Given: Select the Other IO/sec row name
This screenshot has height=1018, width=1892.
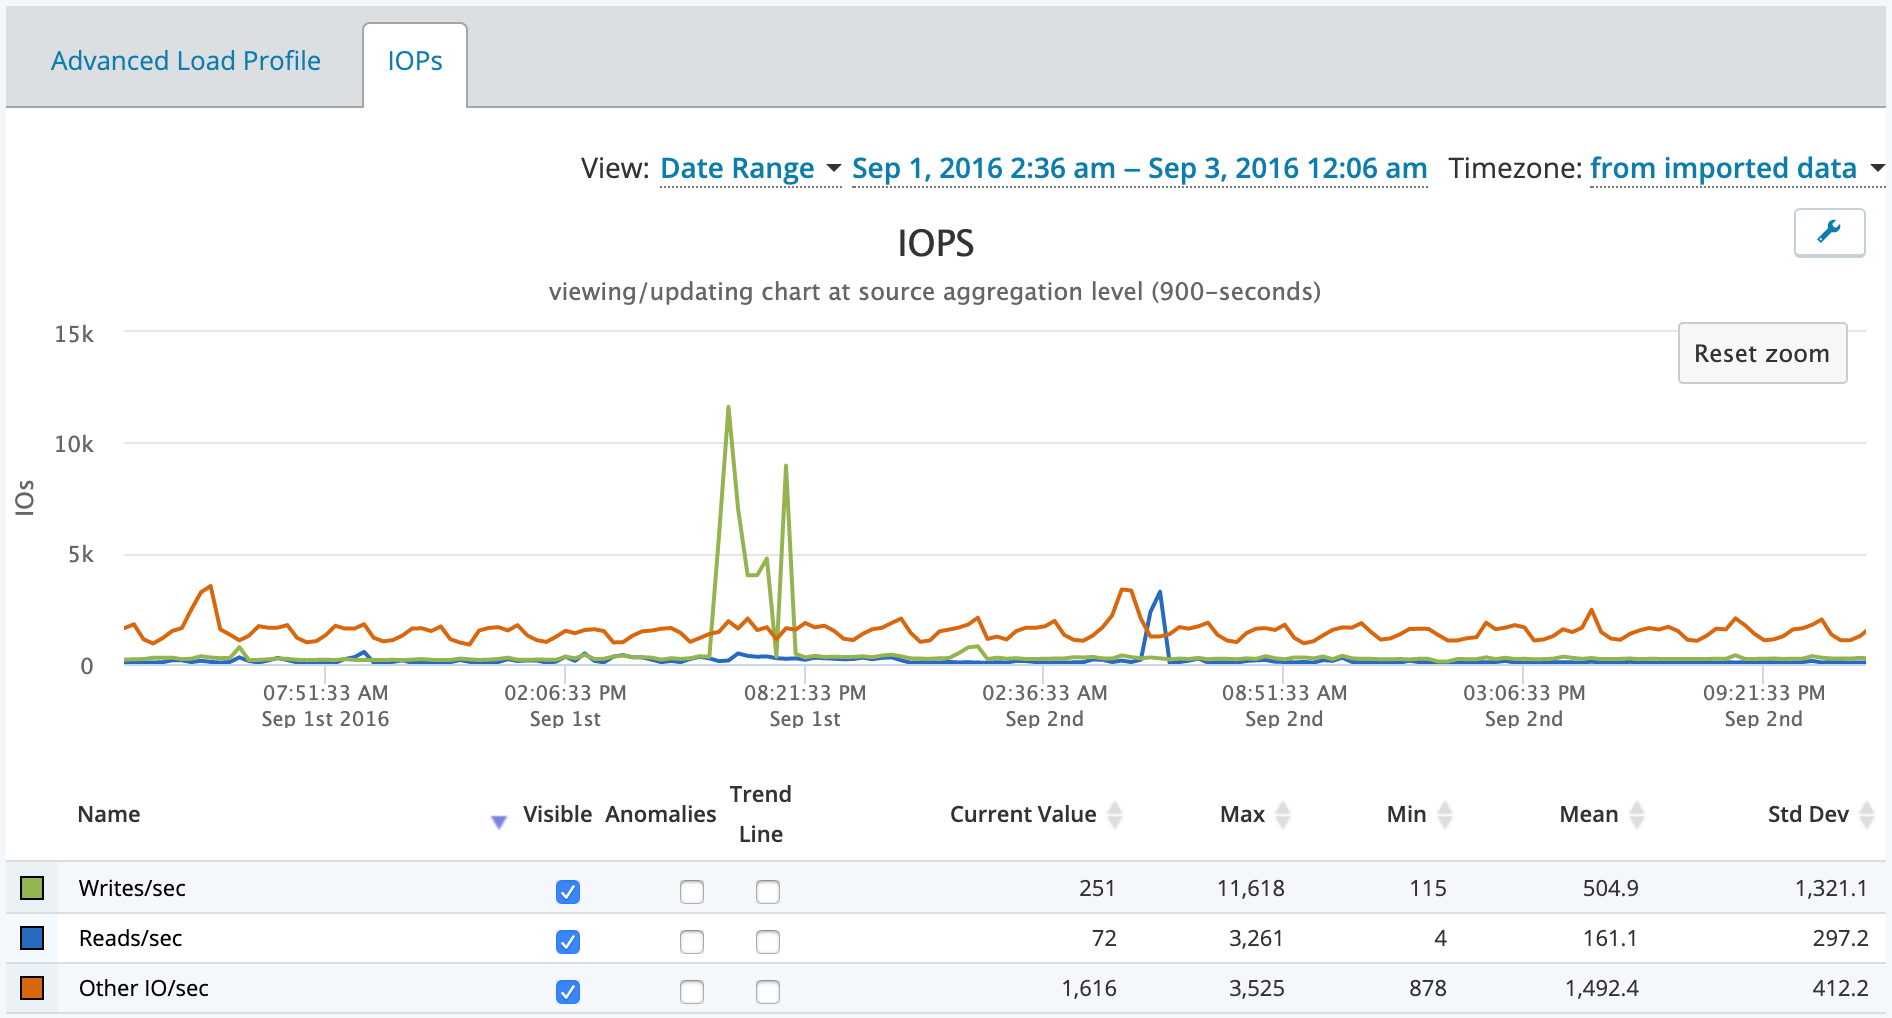Looking at the screenshot, I should click(143, 988).
